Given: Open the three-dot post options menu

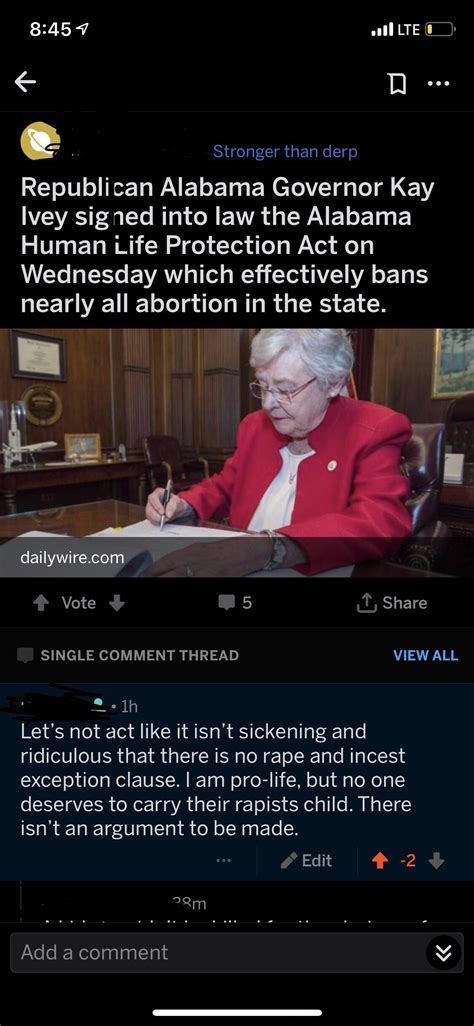Looking at the screenshot, I should (438, 83).
